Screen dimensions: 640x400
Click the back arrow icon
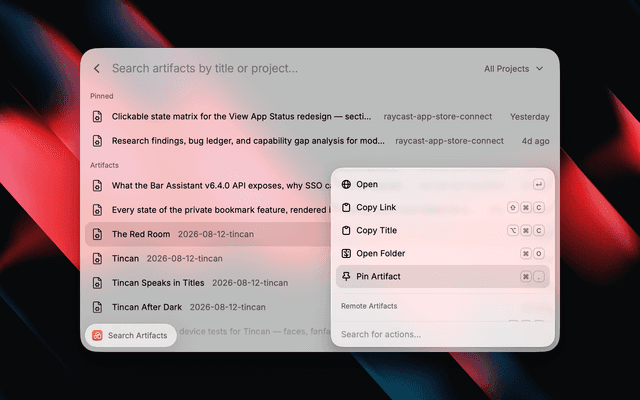click(x=97, y=69)
